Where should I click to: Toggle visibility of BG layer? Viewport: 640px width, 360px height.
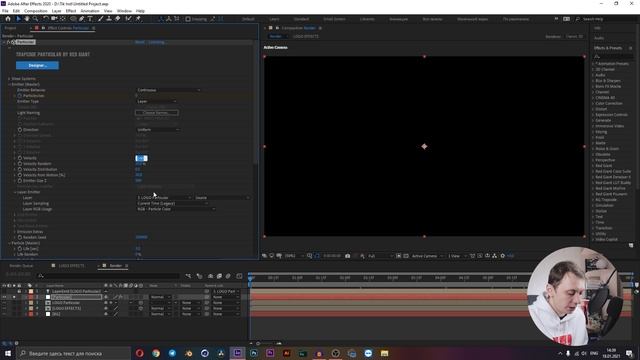point(4,314)
